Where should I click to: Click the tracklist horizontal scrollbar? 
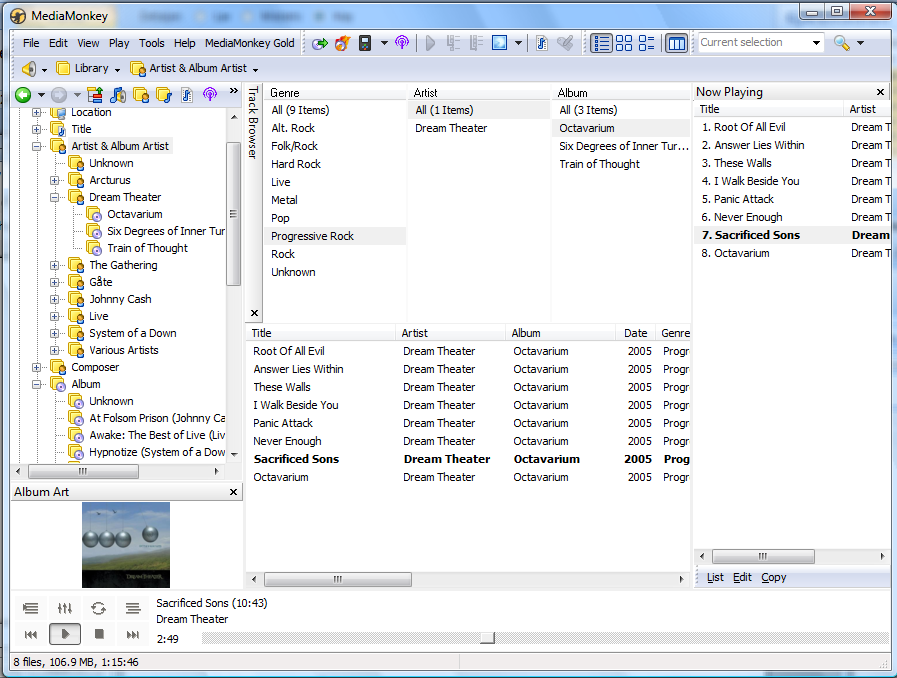point(338,579)
